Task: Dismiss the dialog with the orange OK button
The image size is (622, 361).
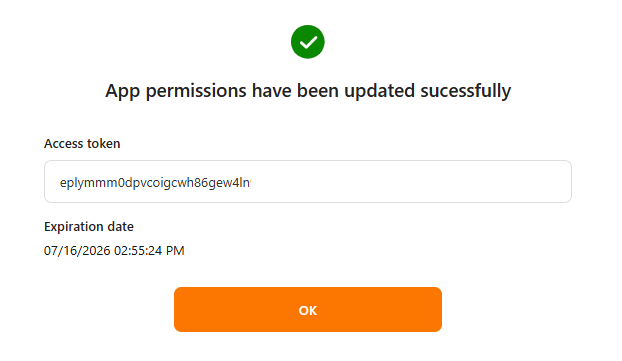Action: (x=308, y=309)
